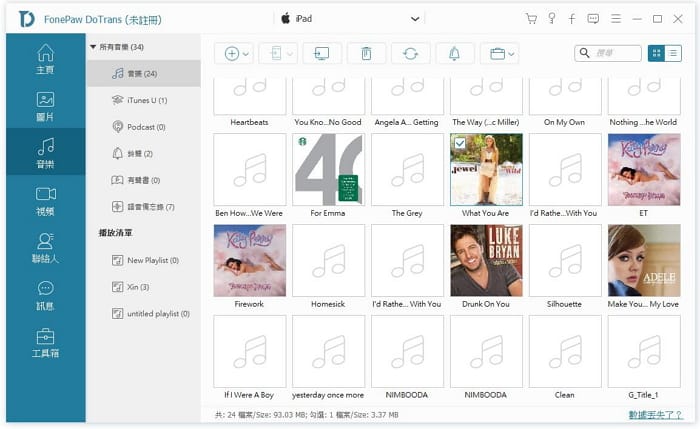Click the Heartbeats song title
The width and height of the screenshot is (700, 429).
[249, 122]
